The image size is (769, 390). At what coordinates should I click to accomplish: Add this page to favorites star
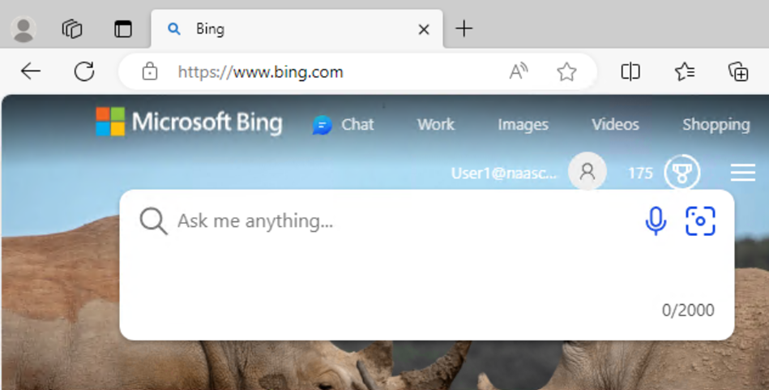pos(566,72)
